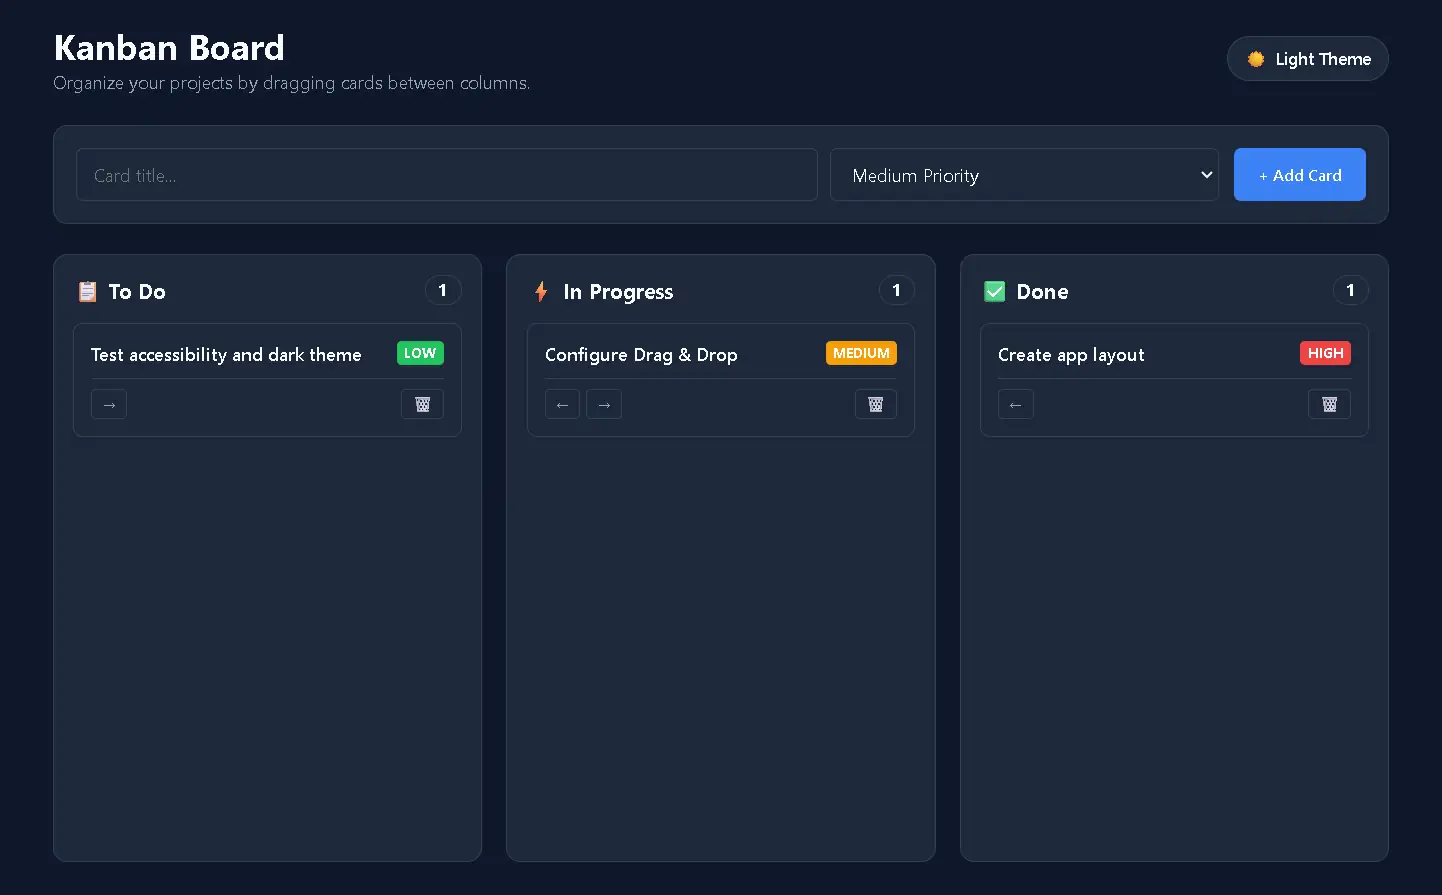Switch to Light Theme
The width and height of the screenshot is (1442, 895).
(x=1307, y=59)
